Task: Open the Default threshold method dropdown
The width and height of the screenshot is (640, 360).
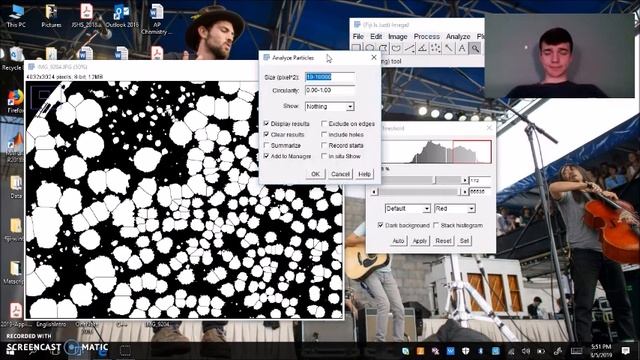Action: tap(407, 209)
